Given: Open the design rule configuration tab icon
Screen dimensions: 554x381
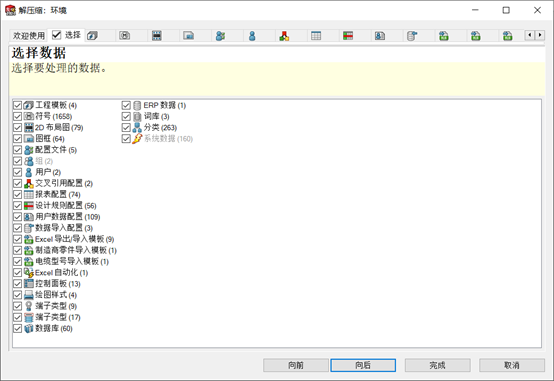Looking at the screenshot, I should pos(348,36).
